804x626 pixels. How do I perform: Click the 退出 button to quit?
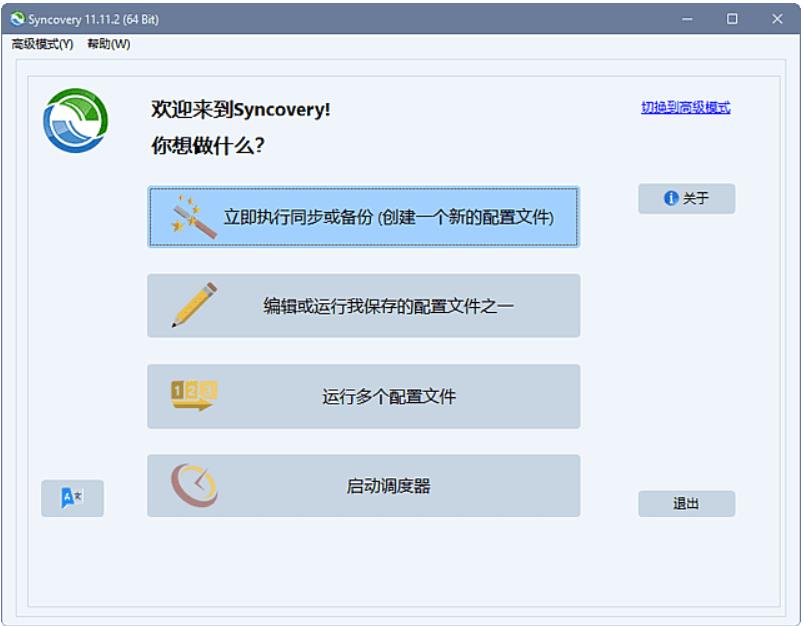[687, 503]
